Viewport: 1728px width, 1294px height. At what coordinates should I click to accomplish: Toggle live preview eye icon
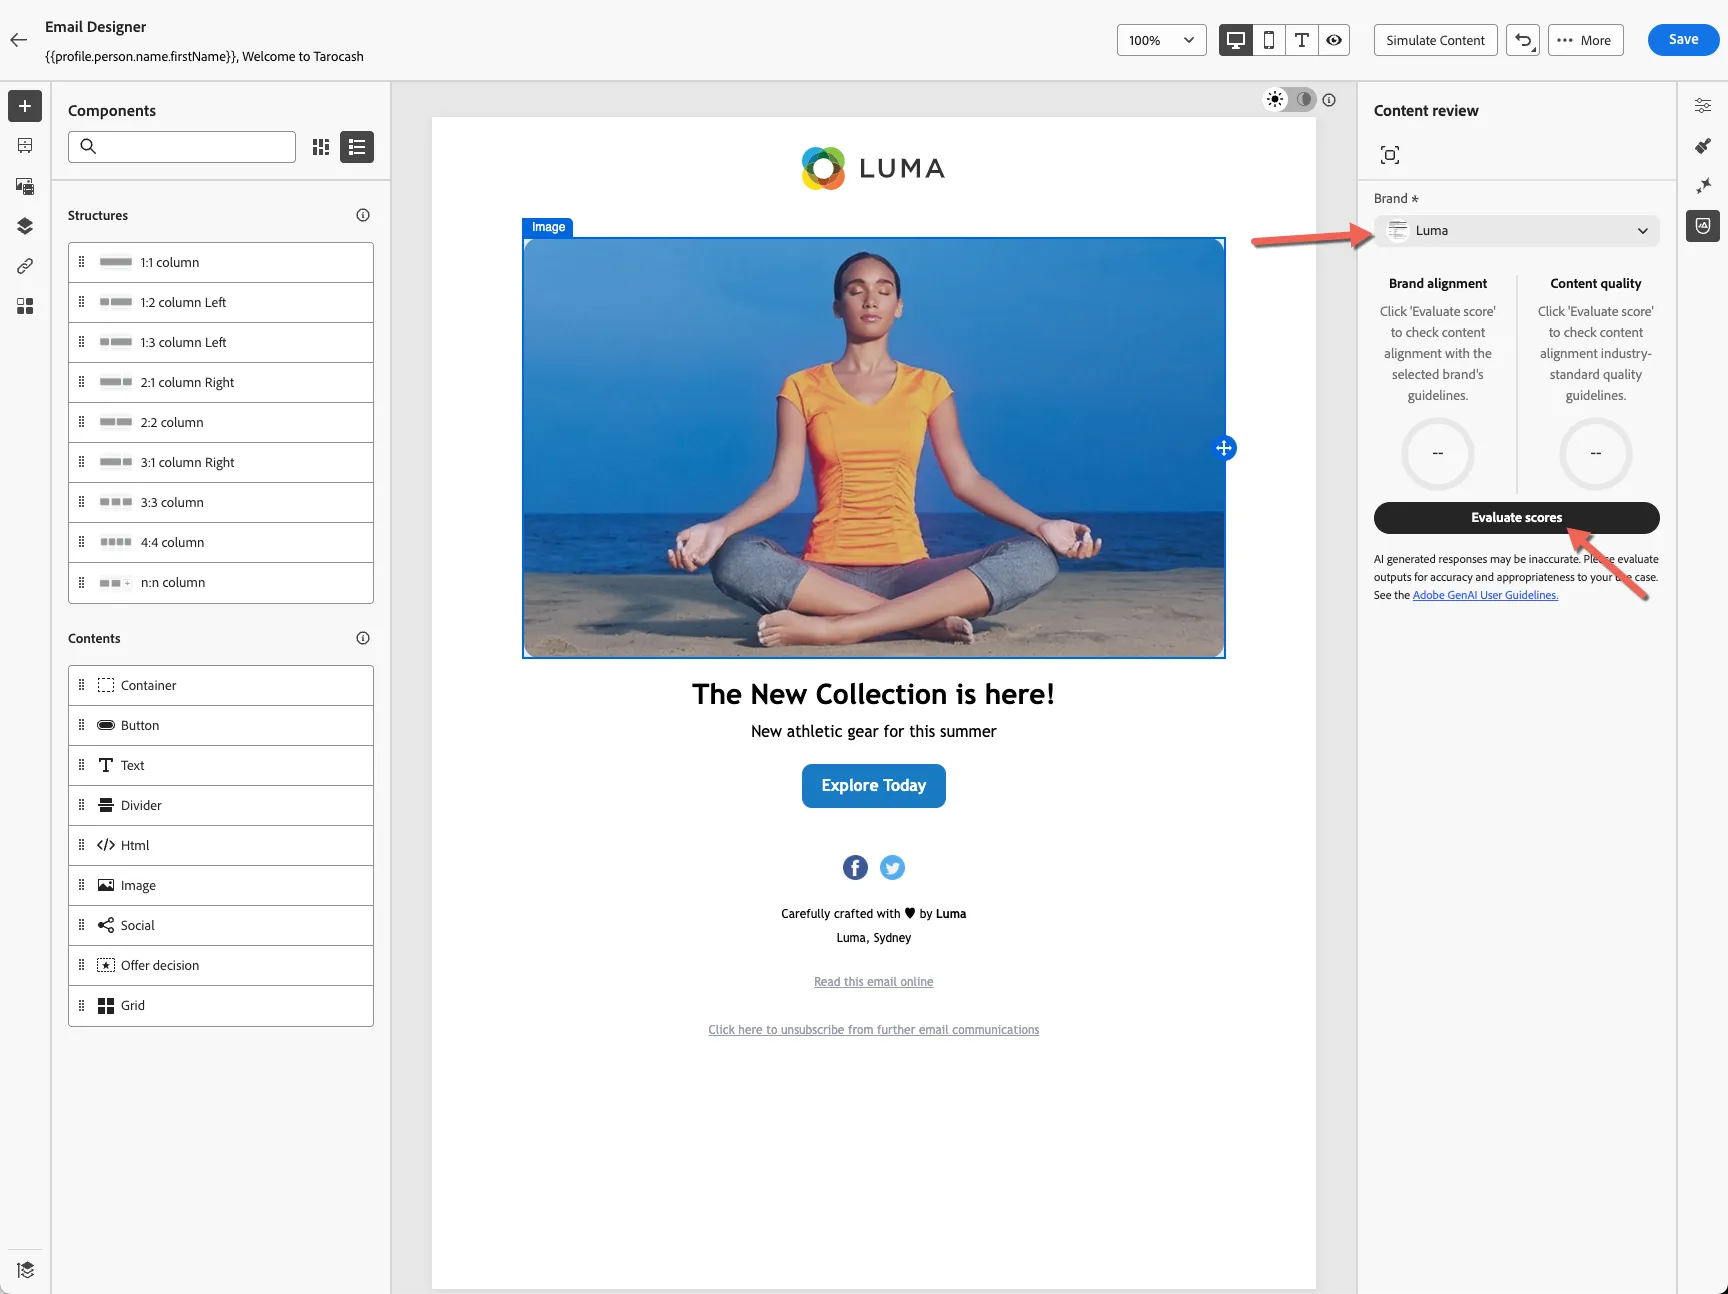tap(1334, 40)
